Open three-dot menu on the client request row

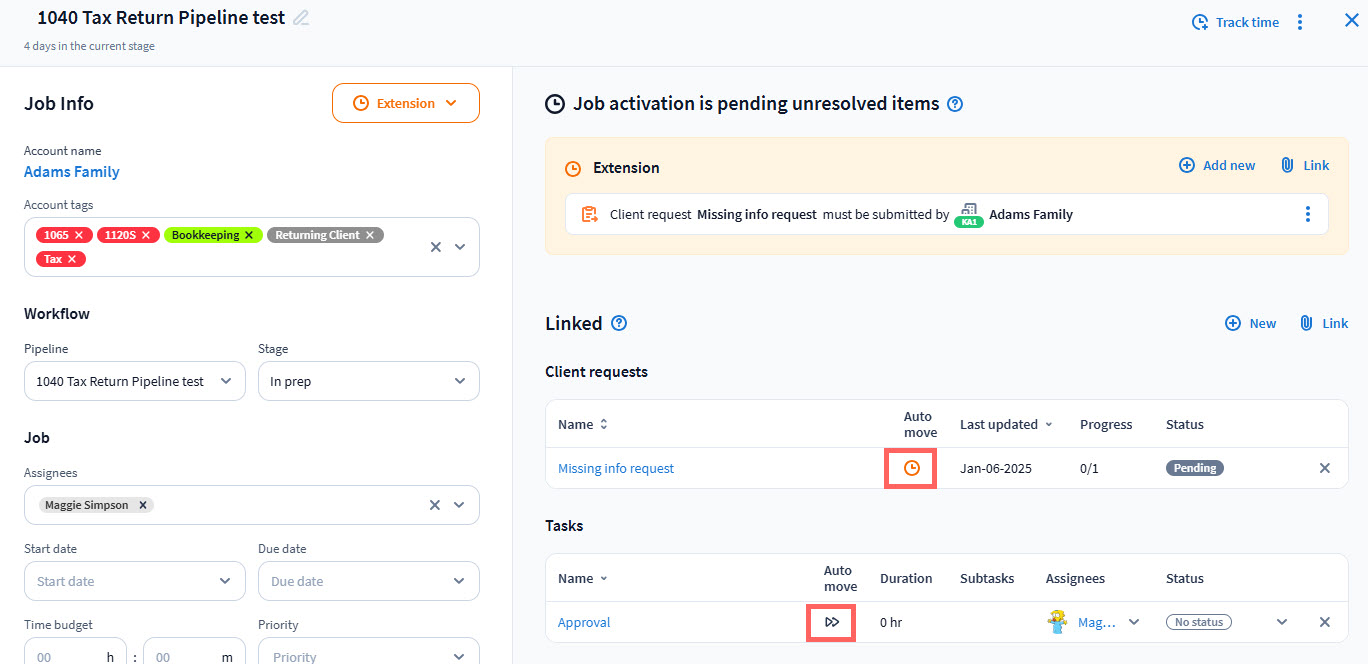(x=1307, y=214)
